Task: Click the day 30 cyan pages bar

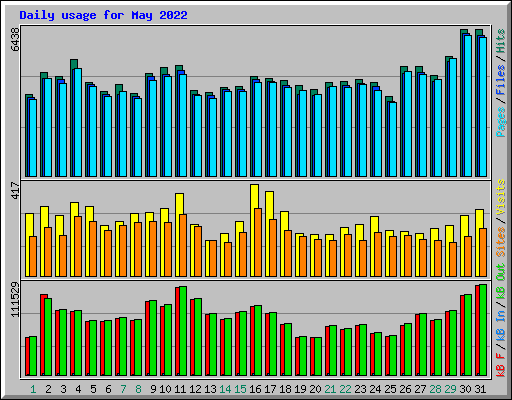Action: tap(468, 106)
